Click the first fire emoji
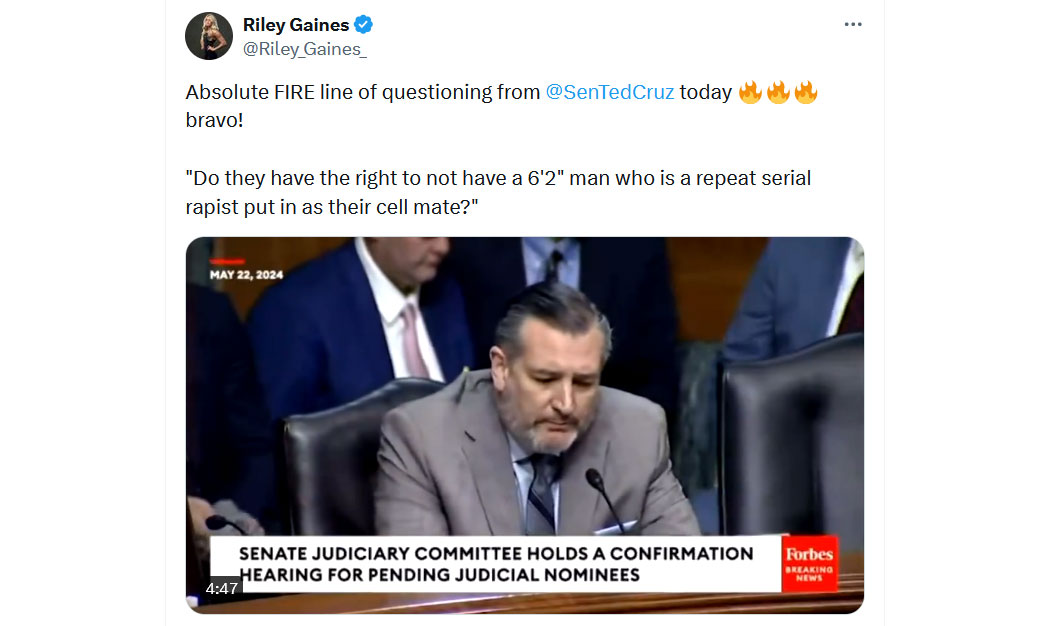This screenshot has width=1050, height=626. click(x=750, y=92)
